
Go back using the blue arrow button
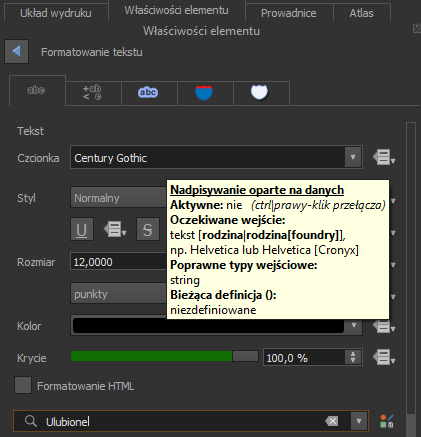point(16,51)
